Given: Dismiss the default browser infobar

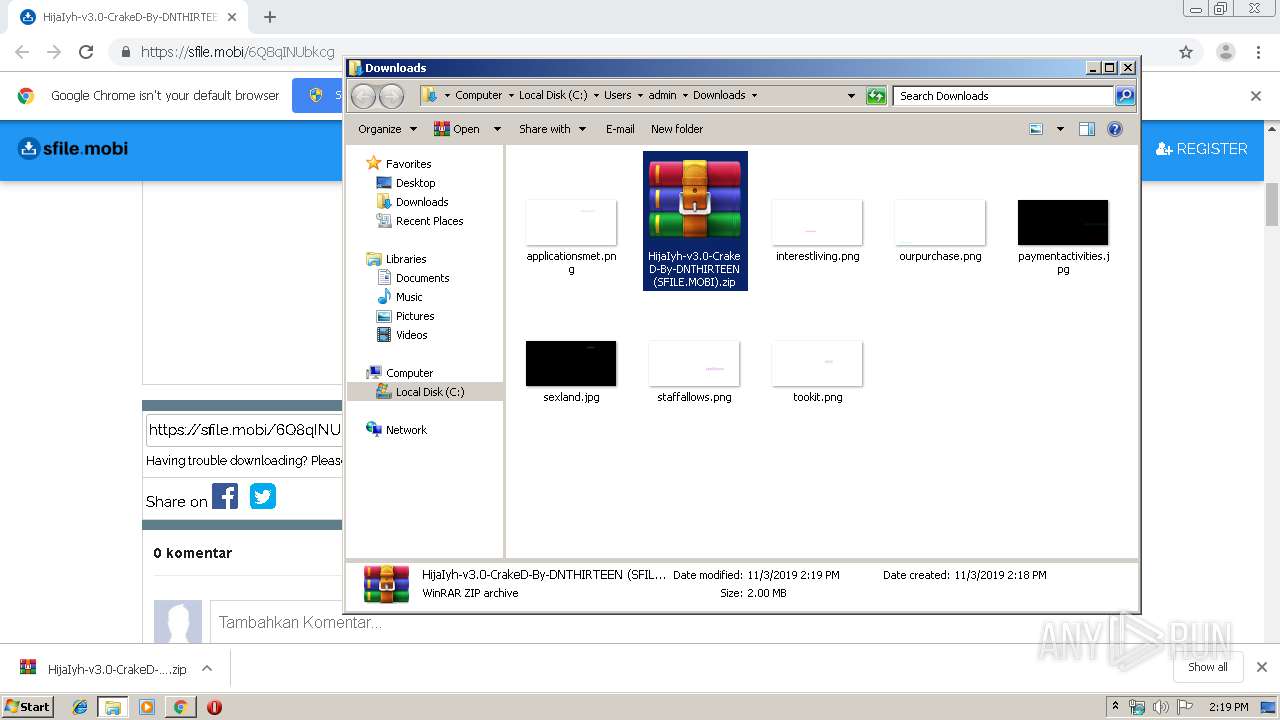Looking at the screenshot, I should (1256, 96).
